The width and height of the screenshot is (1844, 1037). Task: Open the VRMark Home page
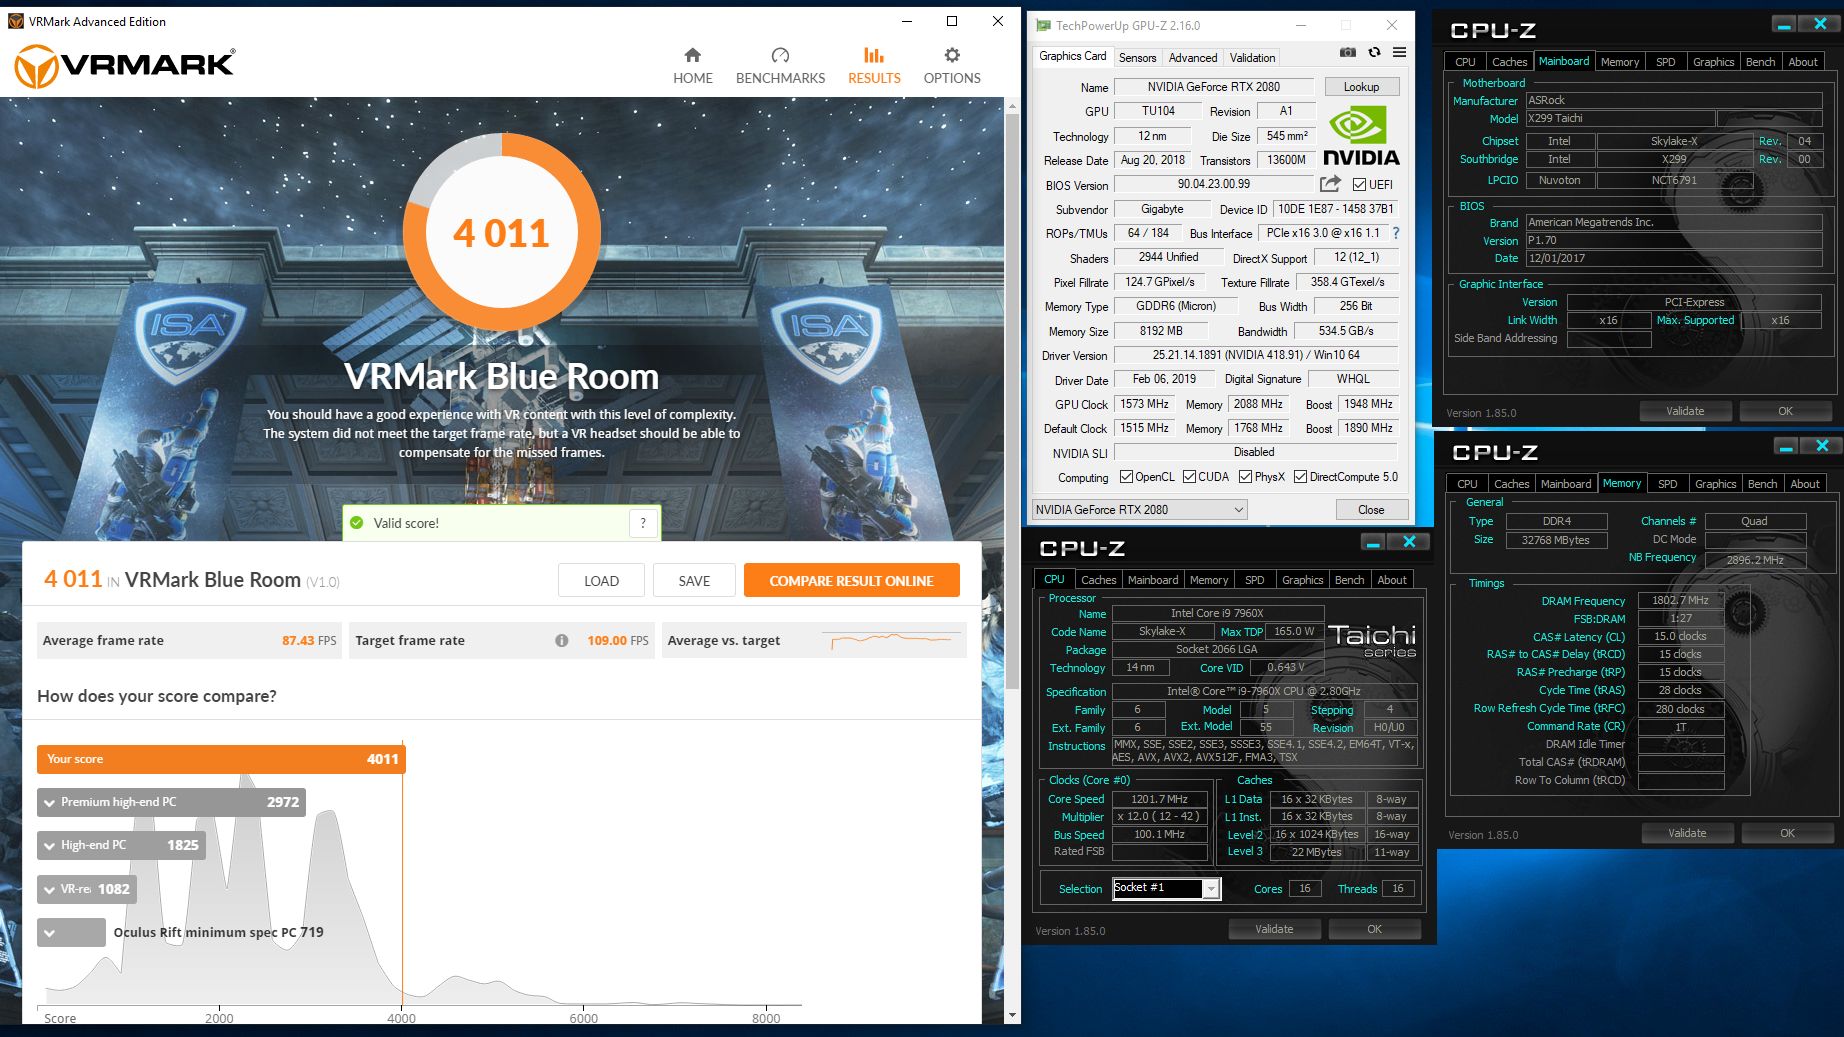point(692,66)
